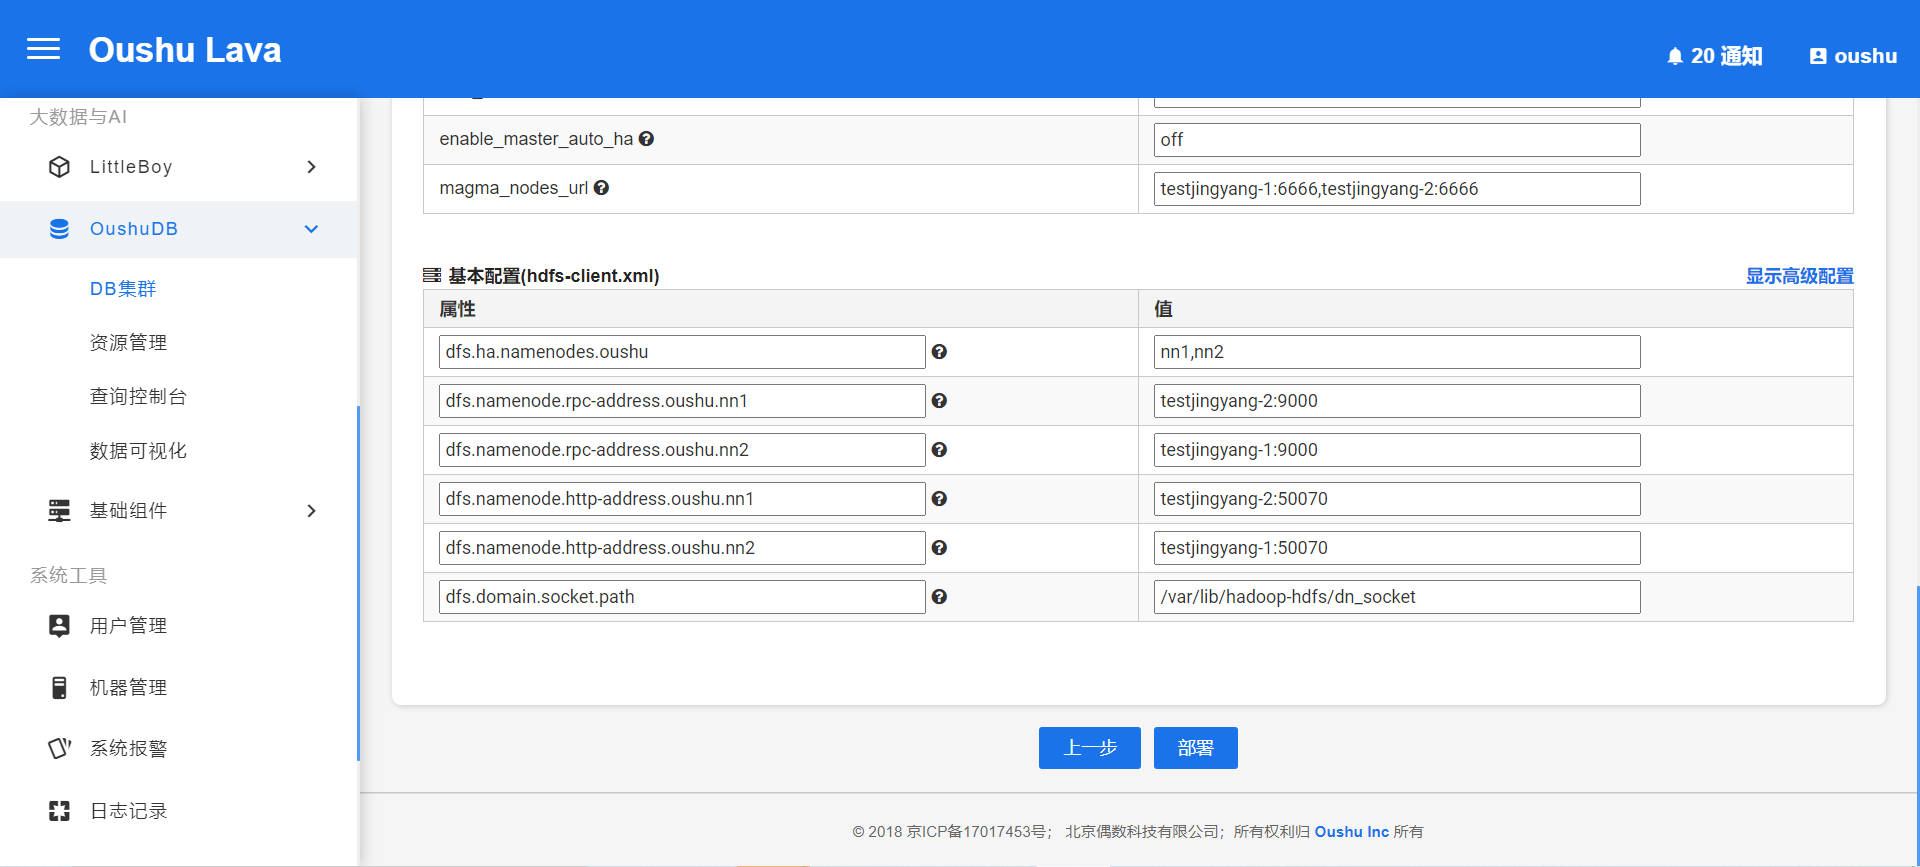This screenshot has height=867, width=1920.
Task: Click help icon for dfs.ha.namenodes.oushu
Action: [x=939, y=352]
